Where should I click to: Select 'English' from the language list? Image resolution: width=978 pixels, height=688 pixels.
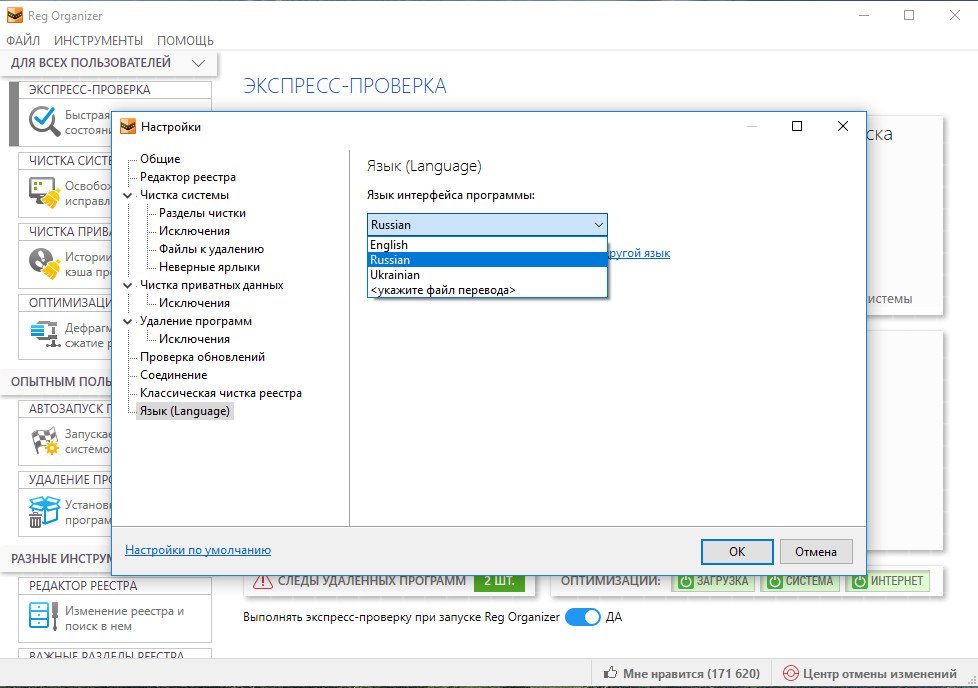389,245
